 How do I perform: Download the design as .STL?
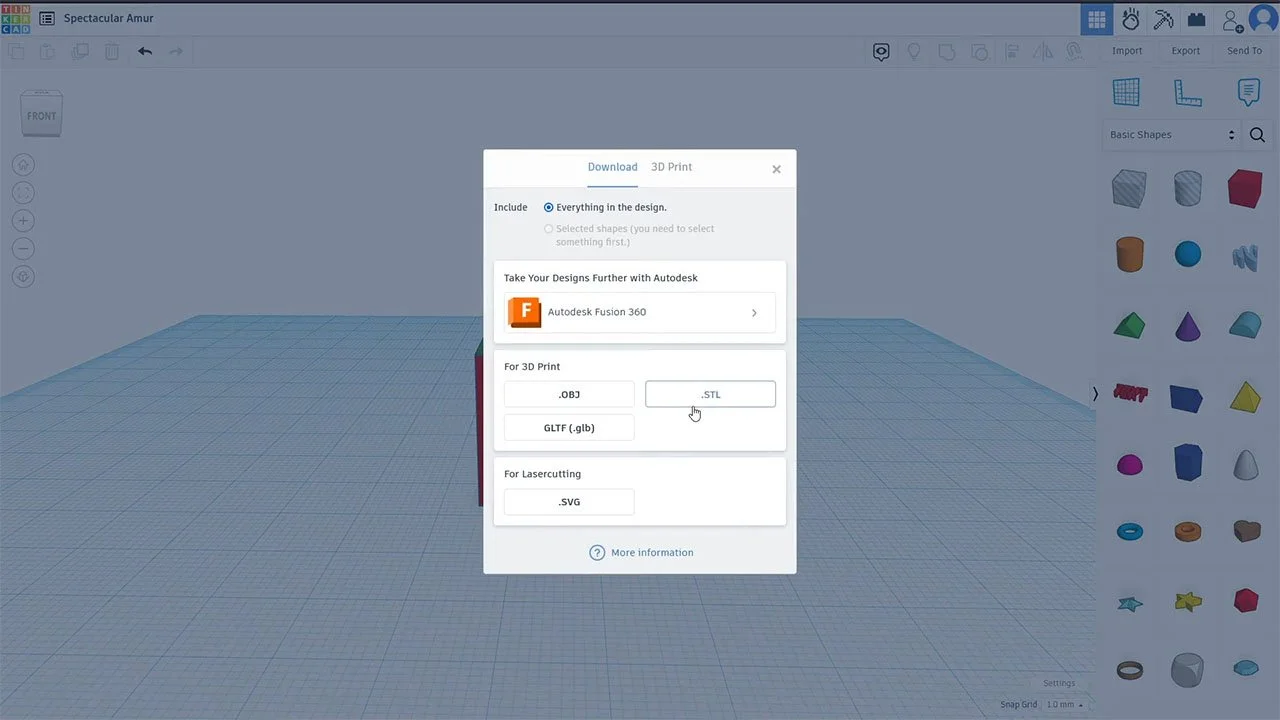coord(710,394)
